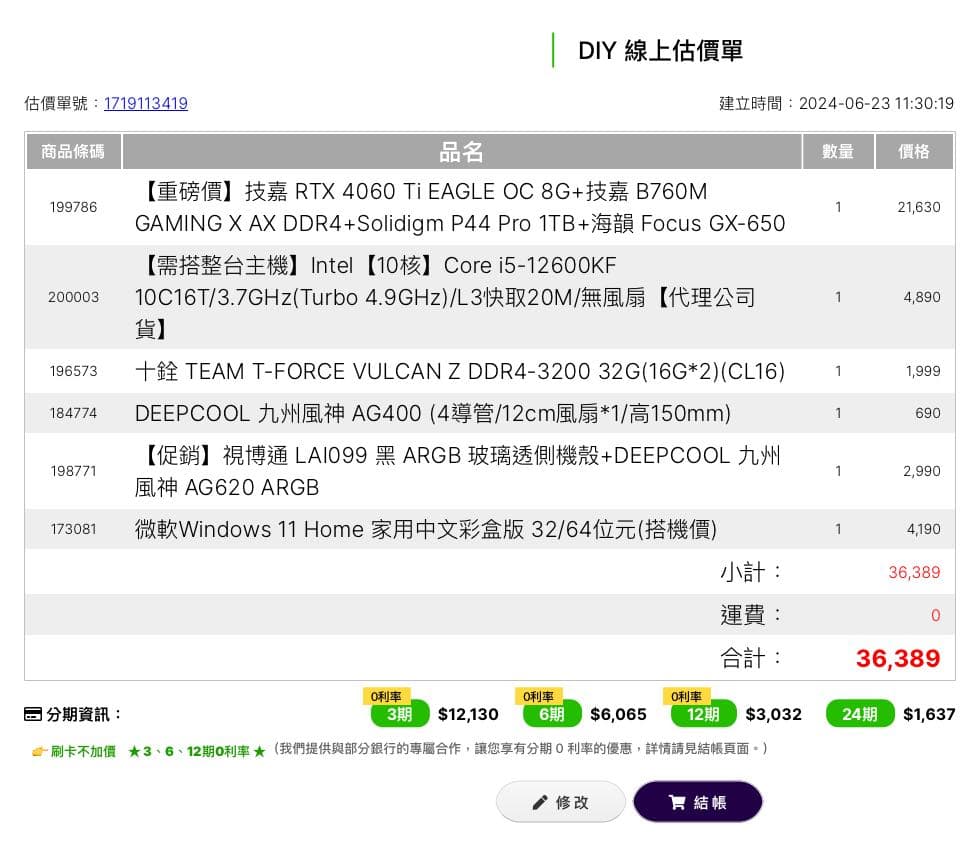Open quotation number link 1719113419
Screen dimensions: 980x847
pyautogui.click(x=145, y=103)
